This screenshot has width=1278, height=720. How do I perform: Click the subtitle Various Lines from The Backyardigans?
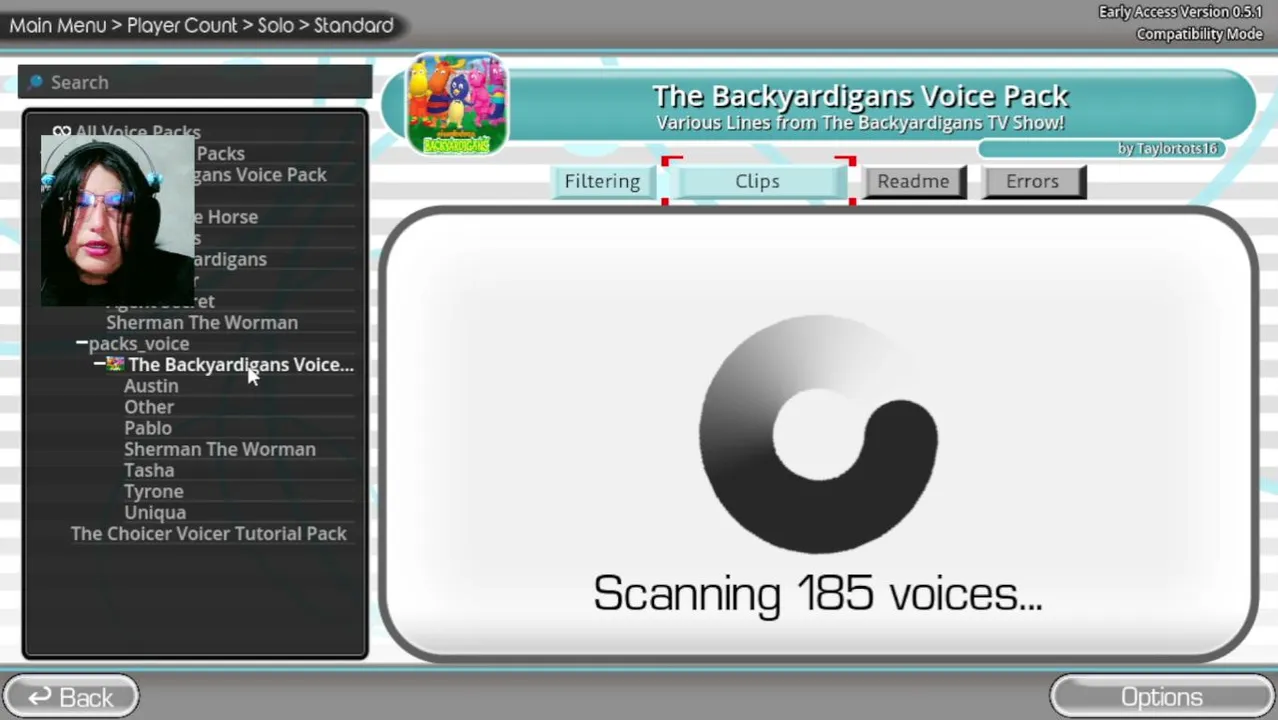860,123
